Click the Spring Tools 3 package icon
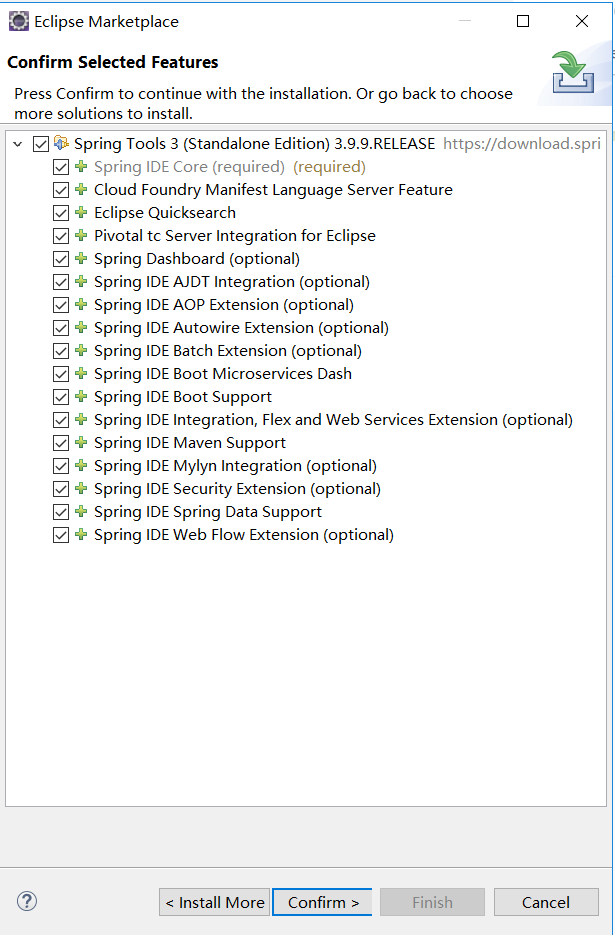Viewport: 615px width, 935px height. [x=61, y=143]
